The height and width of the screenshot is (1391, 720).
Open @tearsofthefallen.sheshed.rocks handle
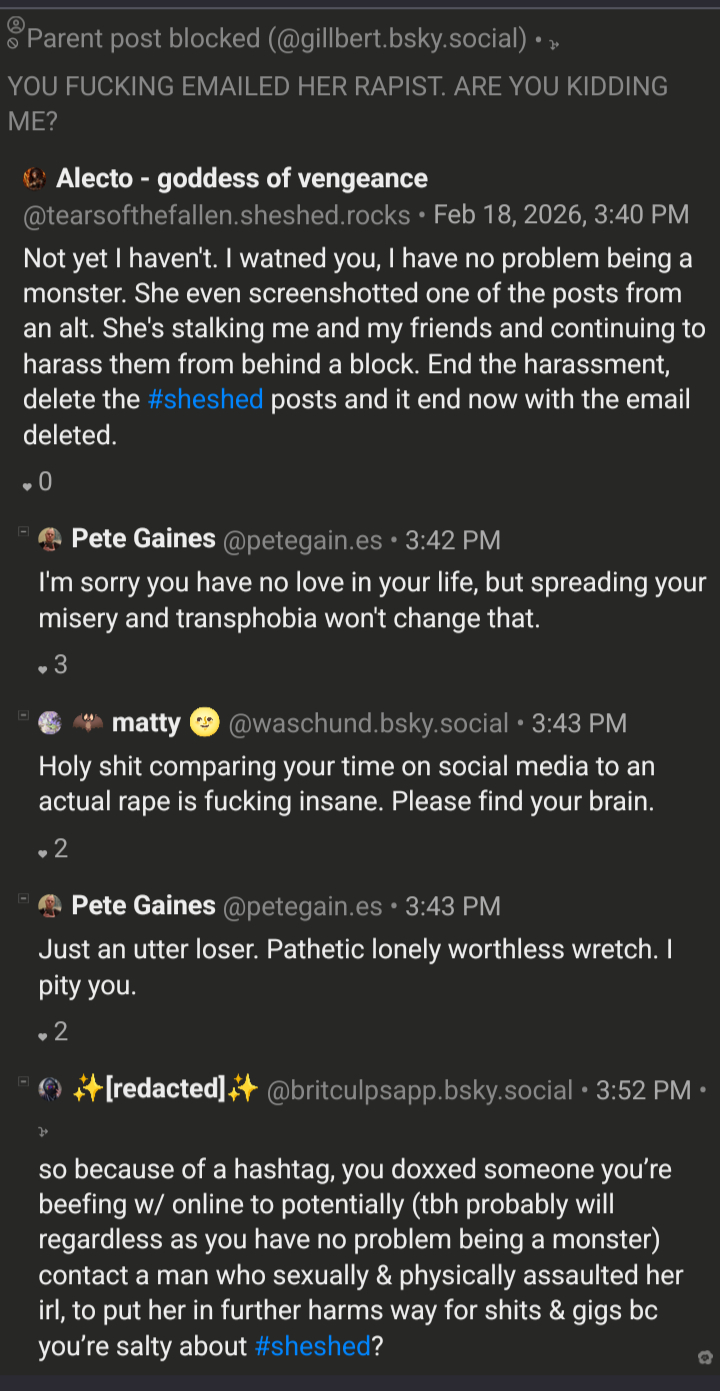tap(217, 215)
